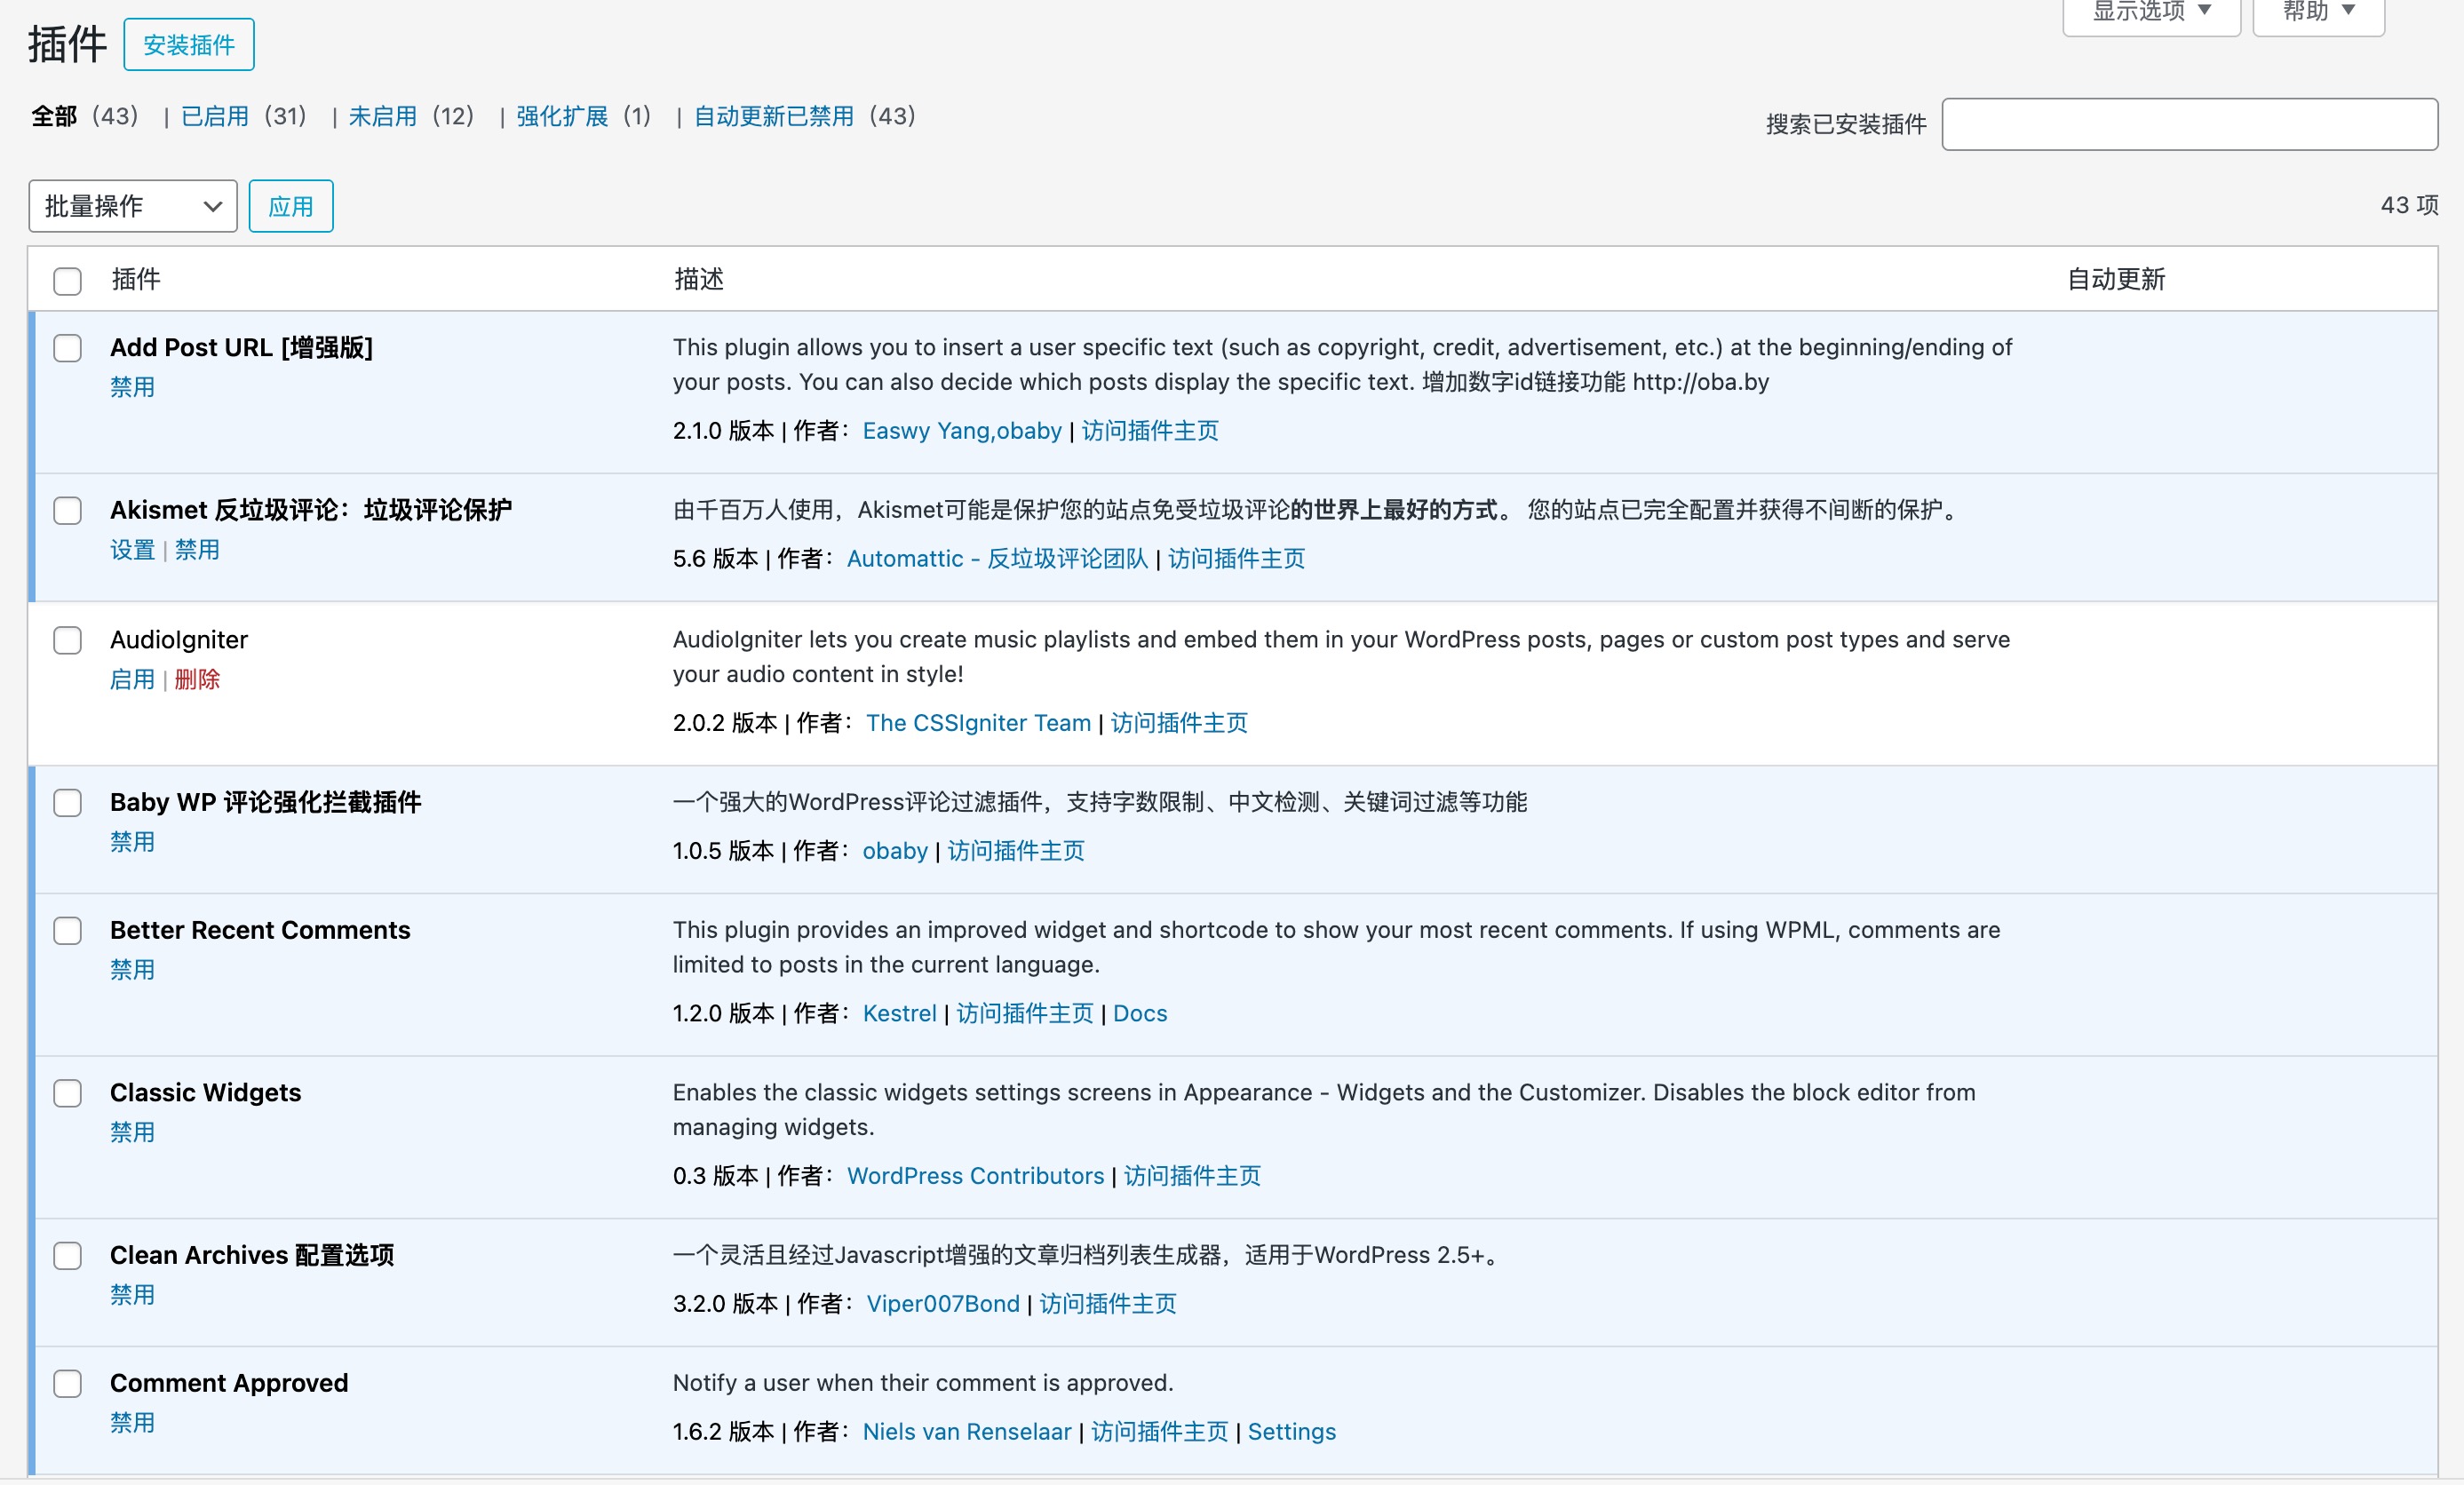
Task: Tick checkbox for Classic Widgets
Action: [x=67, y=1093]
